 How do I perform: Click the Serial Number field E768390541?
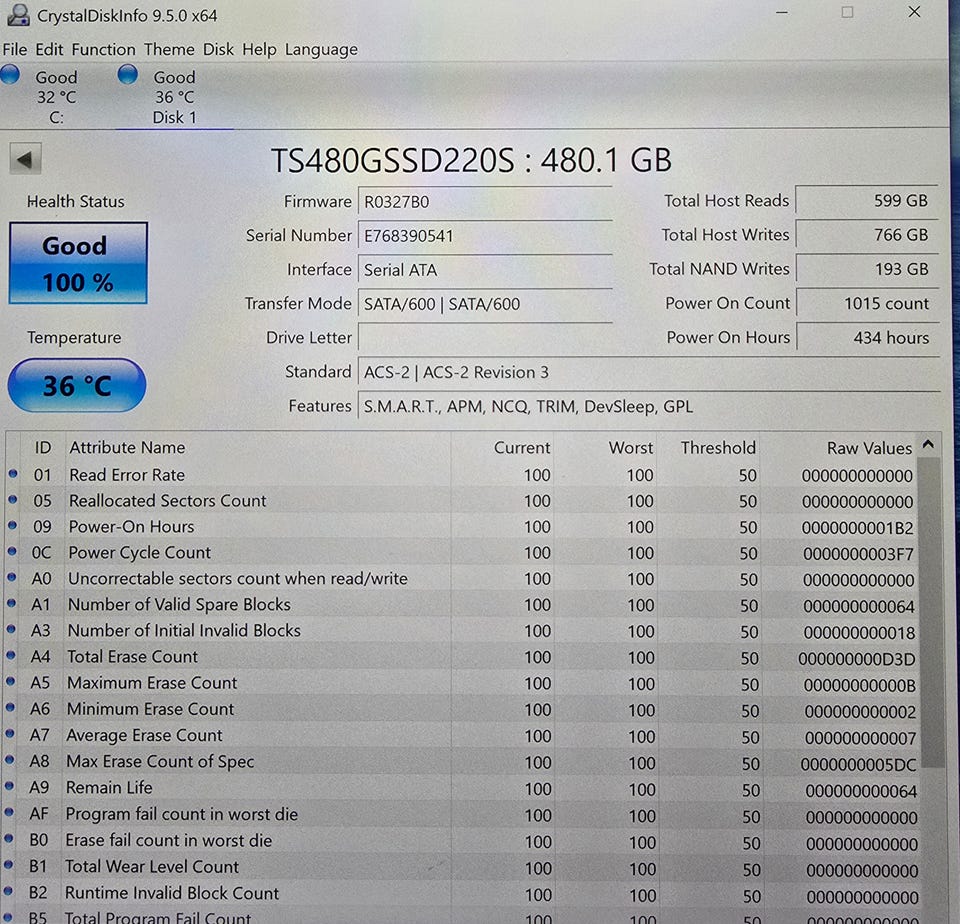[485, 236]
